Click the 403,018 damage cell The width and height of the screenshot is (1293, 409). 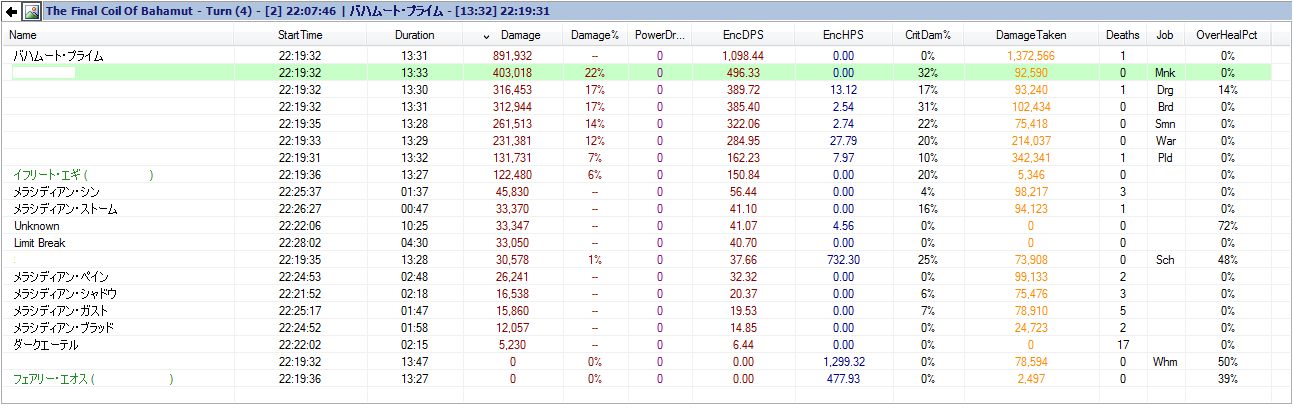[512, 73]
